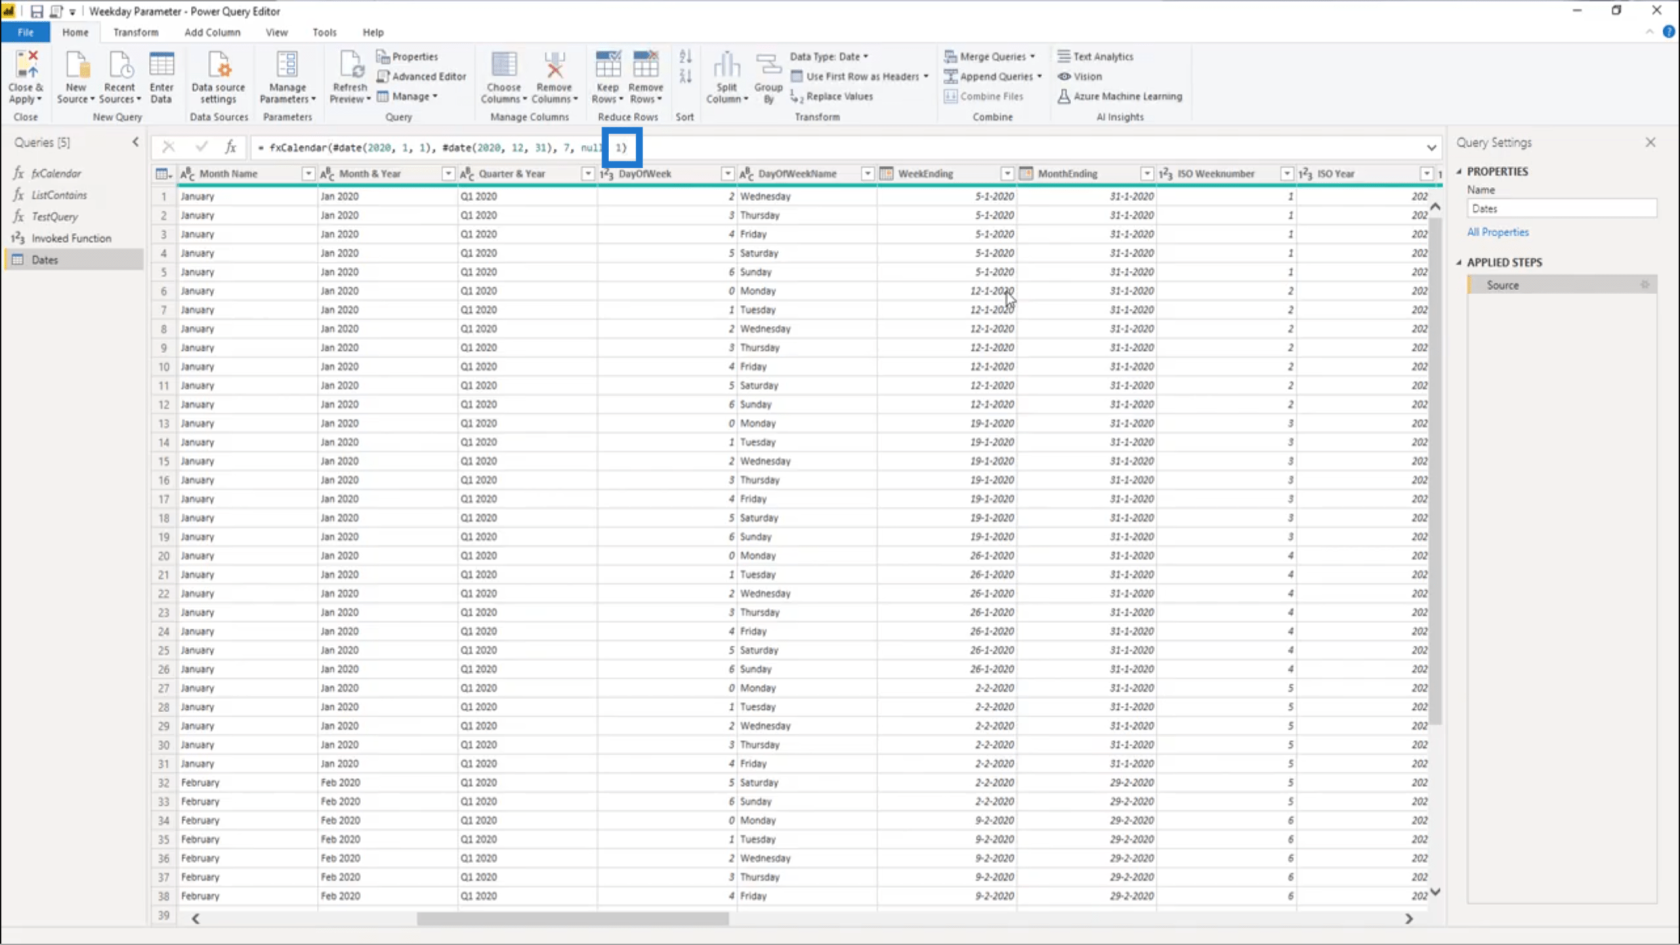Viewport: 1680px width, 945px height.
Task: Select the Source applied step
Action: (x=1562, y=285)
